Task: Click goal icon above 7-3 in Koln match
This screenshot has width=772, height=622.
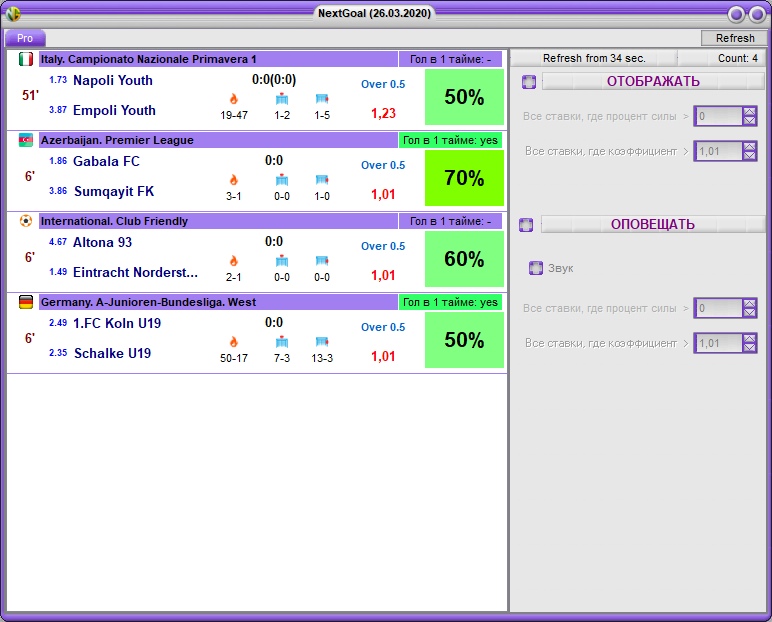Action: 282,342
